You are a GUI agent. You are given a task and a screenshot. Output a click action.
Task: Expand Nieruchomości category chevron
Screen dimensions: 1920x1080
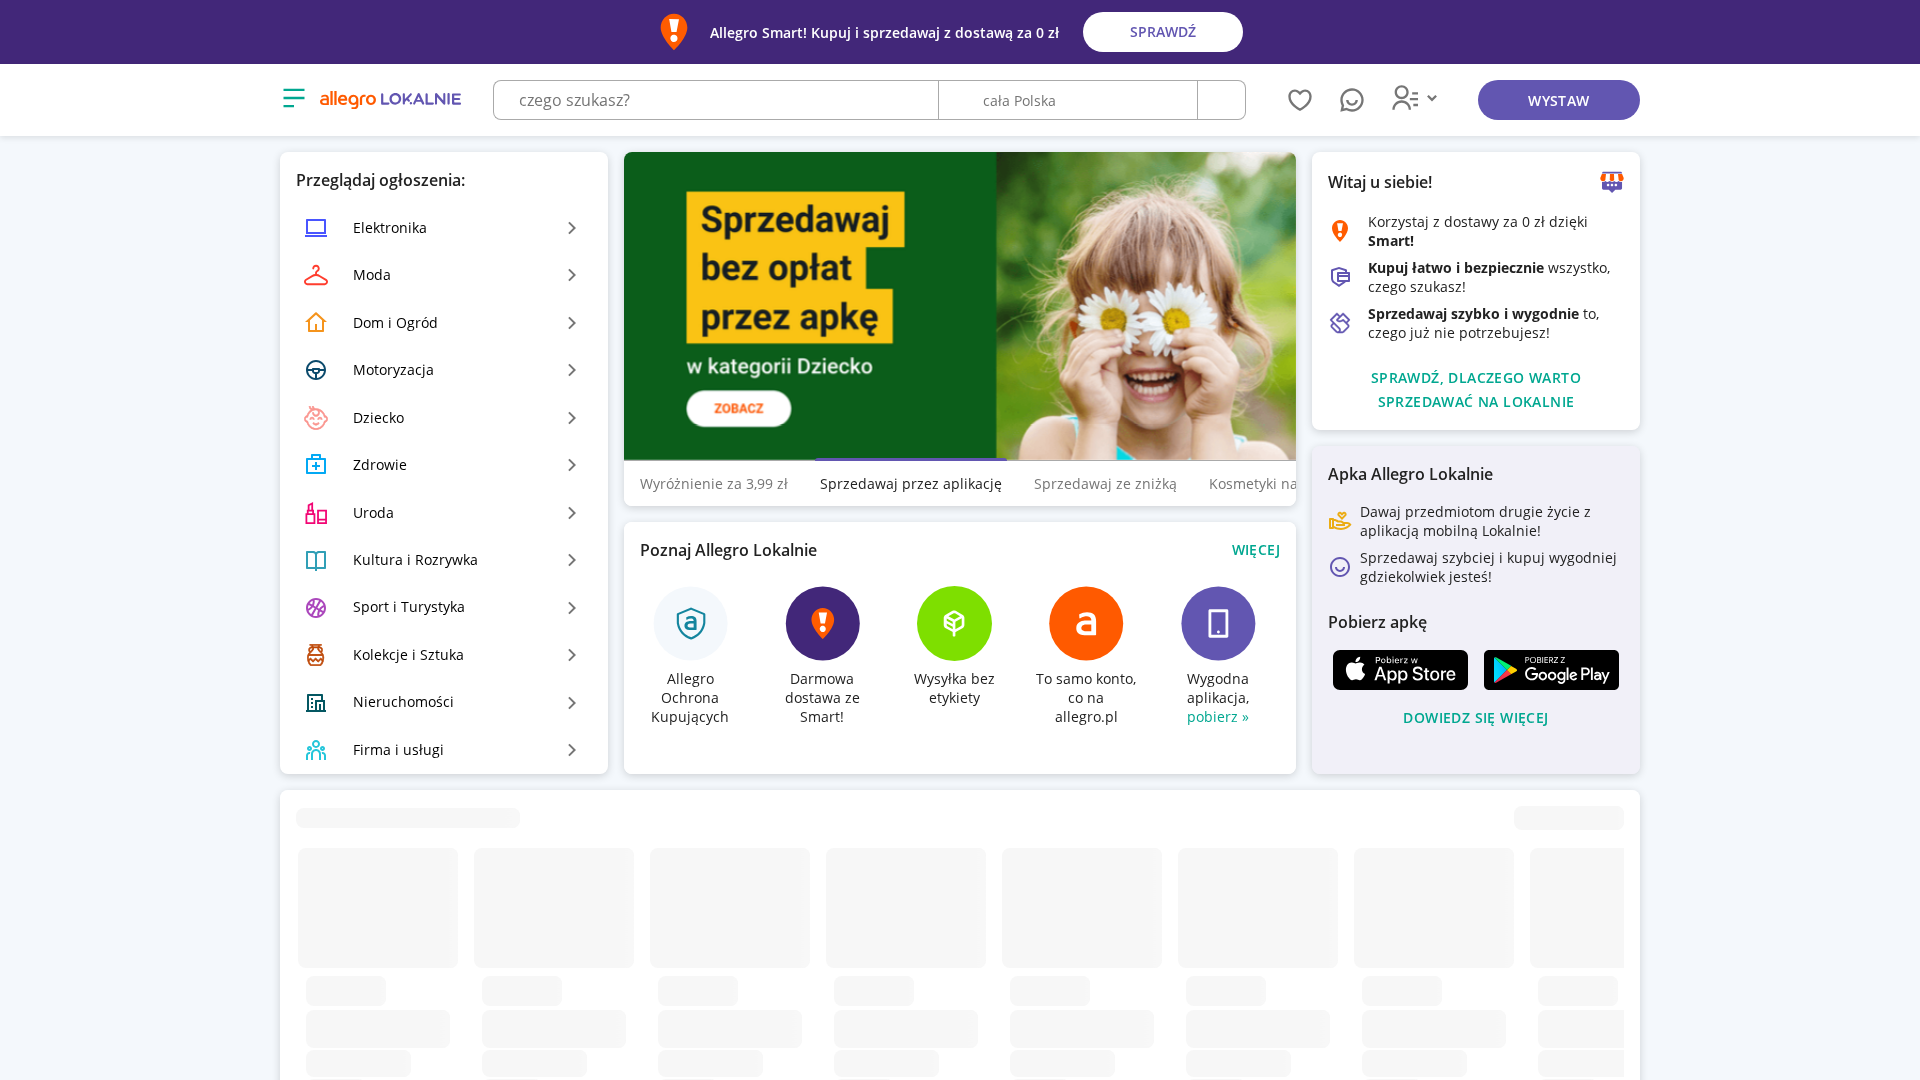[x=572, y=703]
